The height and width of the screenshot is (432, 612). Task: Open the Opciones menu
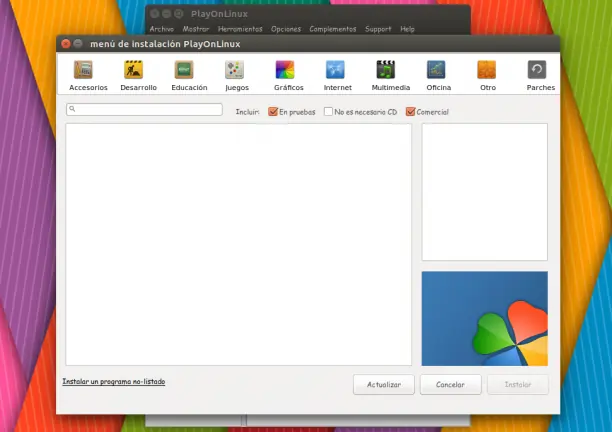tap(286, 29)
